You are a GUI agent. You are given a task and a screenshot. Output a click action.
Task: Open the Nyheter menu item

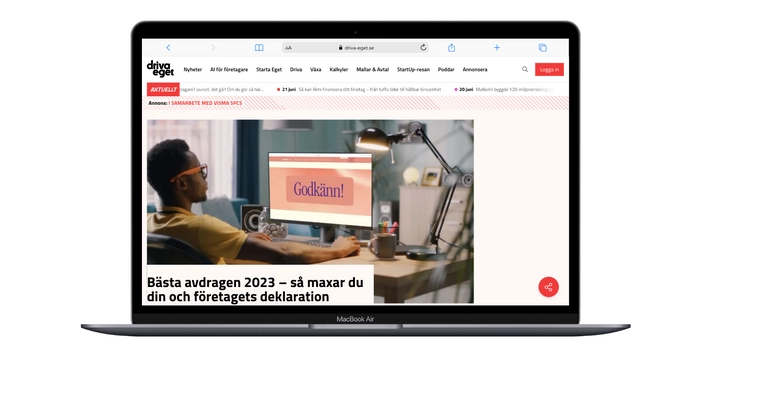(x=193, y=70)
